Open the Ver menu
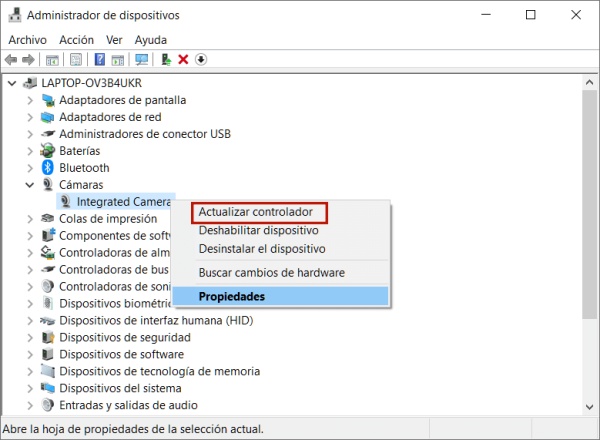 (x=114, y=40)
